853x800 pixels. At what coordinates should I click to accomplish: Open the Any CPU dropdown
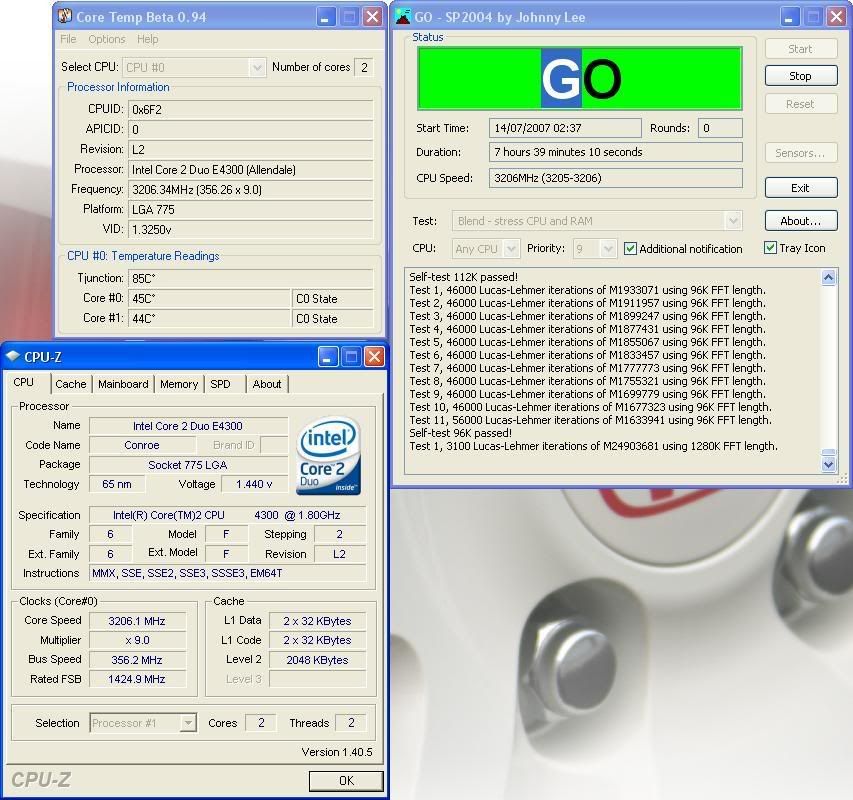pos(511,249)
